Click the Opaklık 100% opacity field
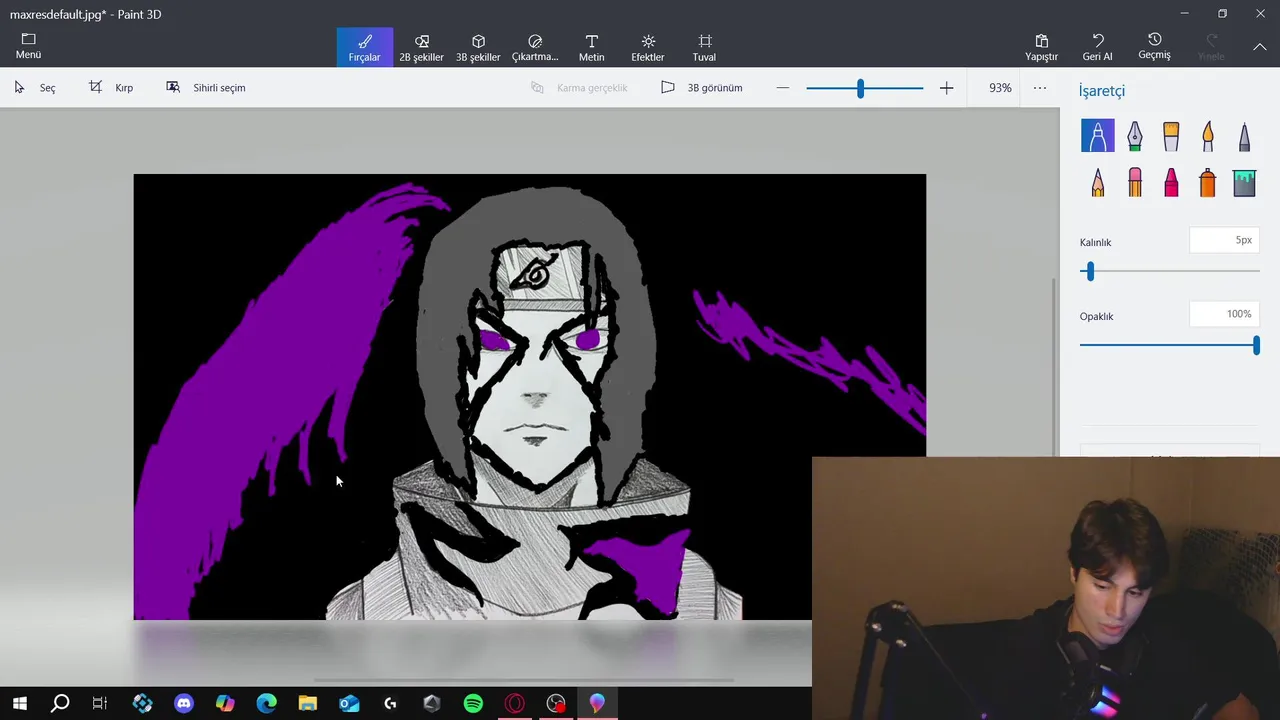Screen dimensions: 1280x720 coord(1224,314)
